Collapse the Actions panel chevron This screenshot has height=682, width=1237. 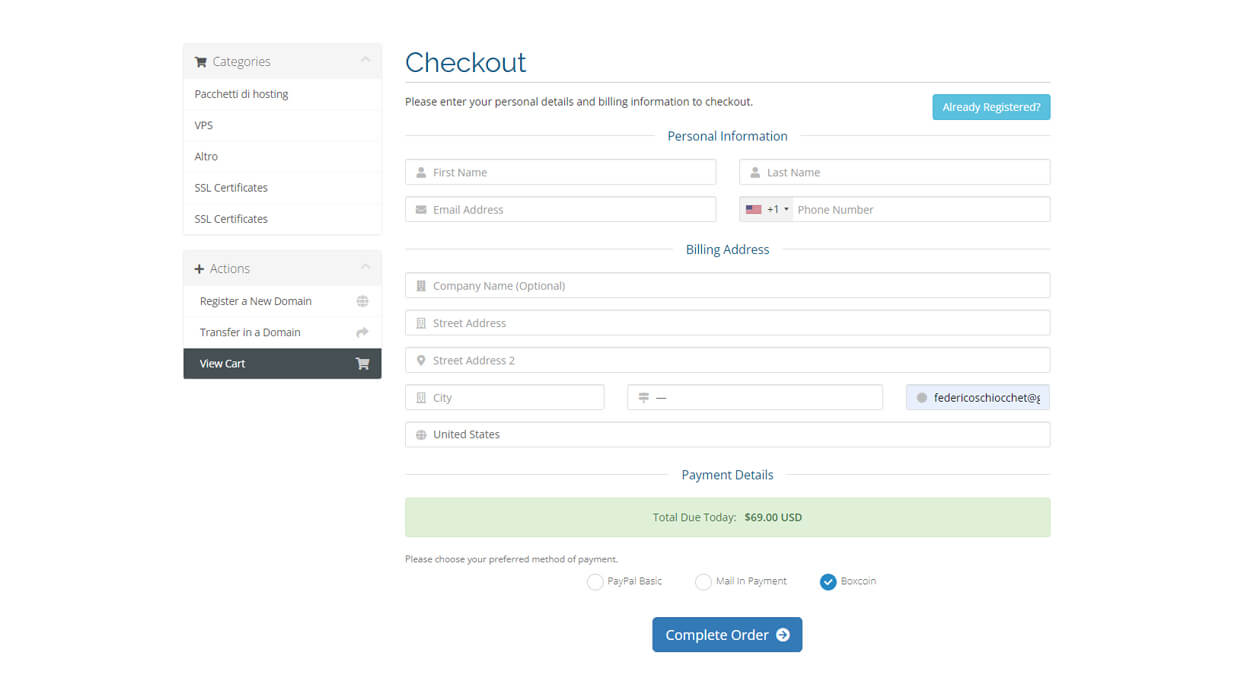tap(365, 268)
